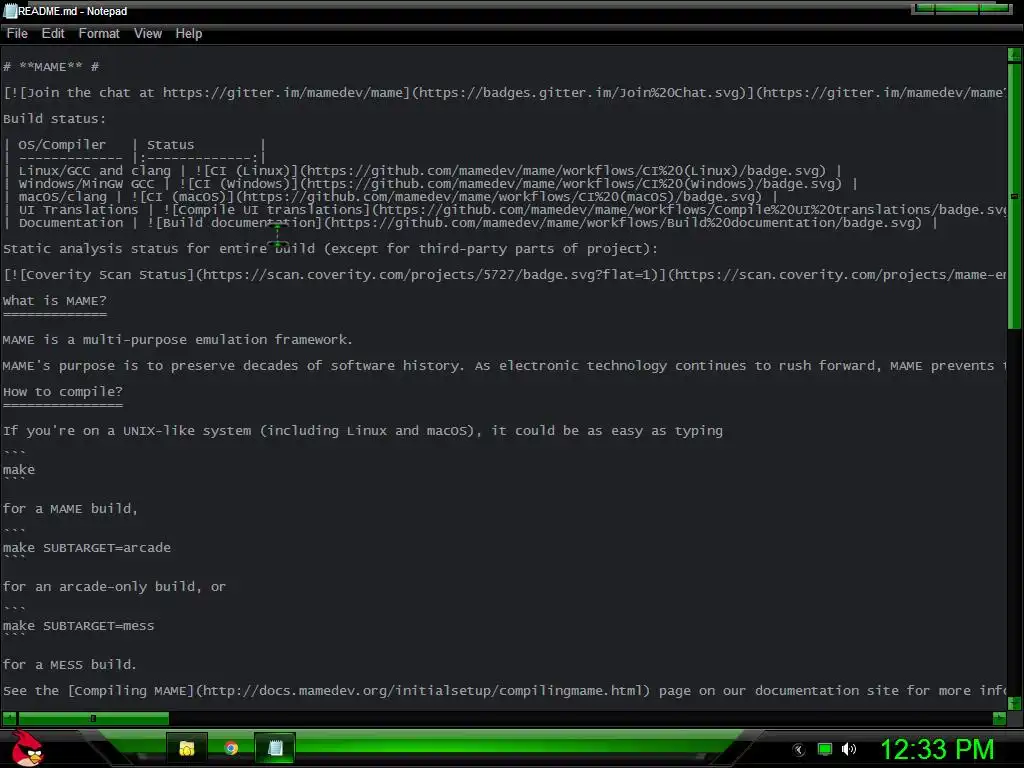Open the Angry Birds start button
Viewport: 1024px width, 768px height.
point(27,748)
